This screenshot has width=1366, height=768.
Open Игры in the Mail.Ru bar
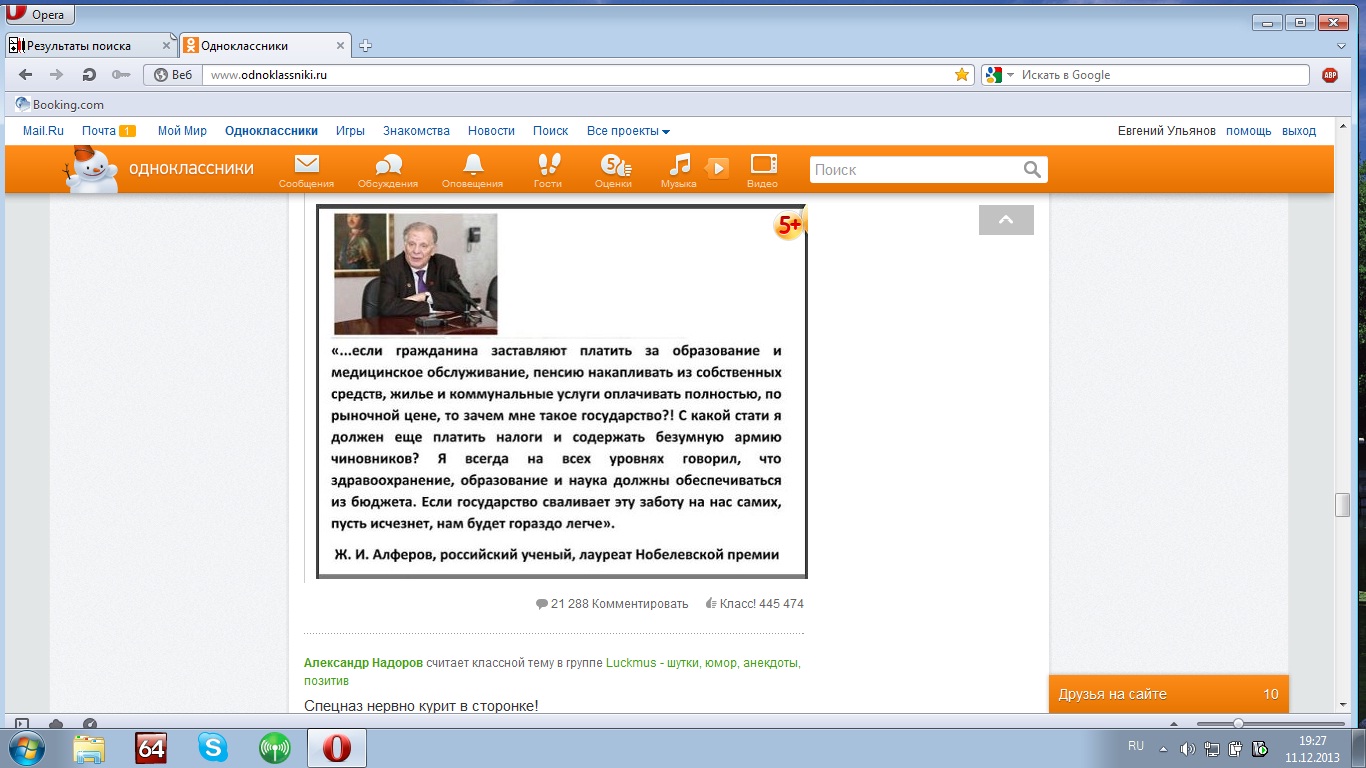tap(350, 131)
